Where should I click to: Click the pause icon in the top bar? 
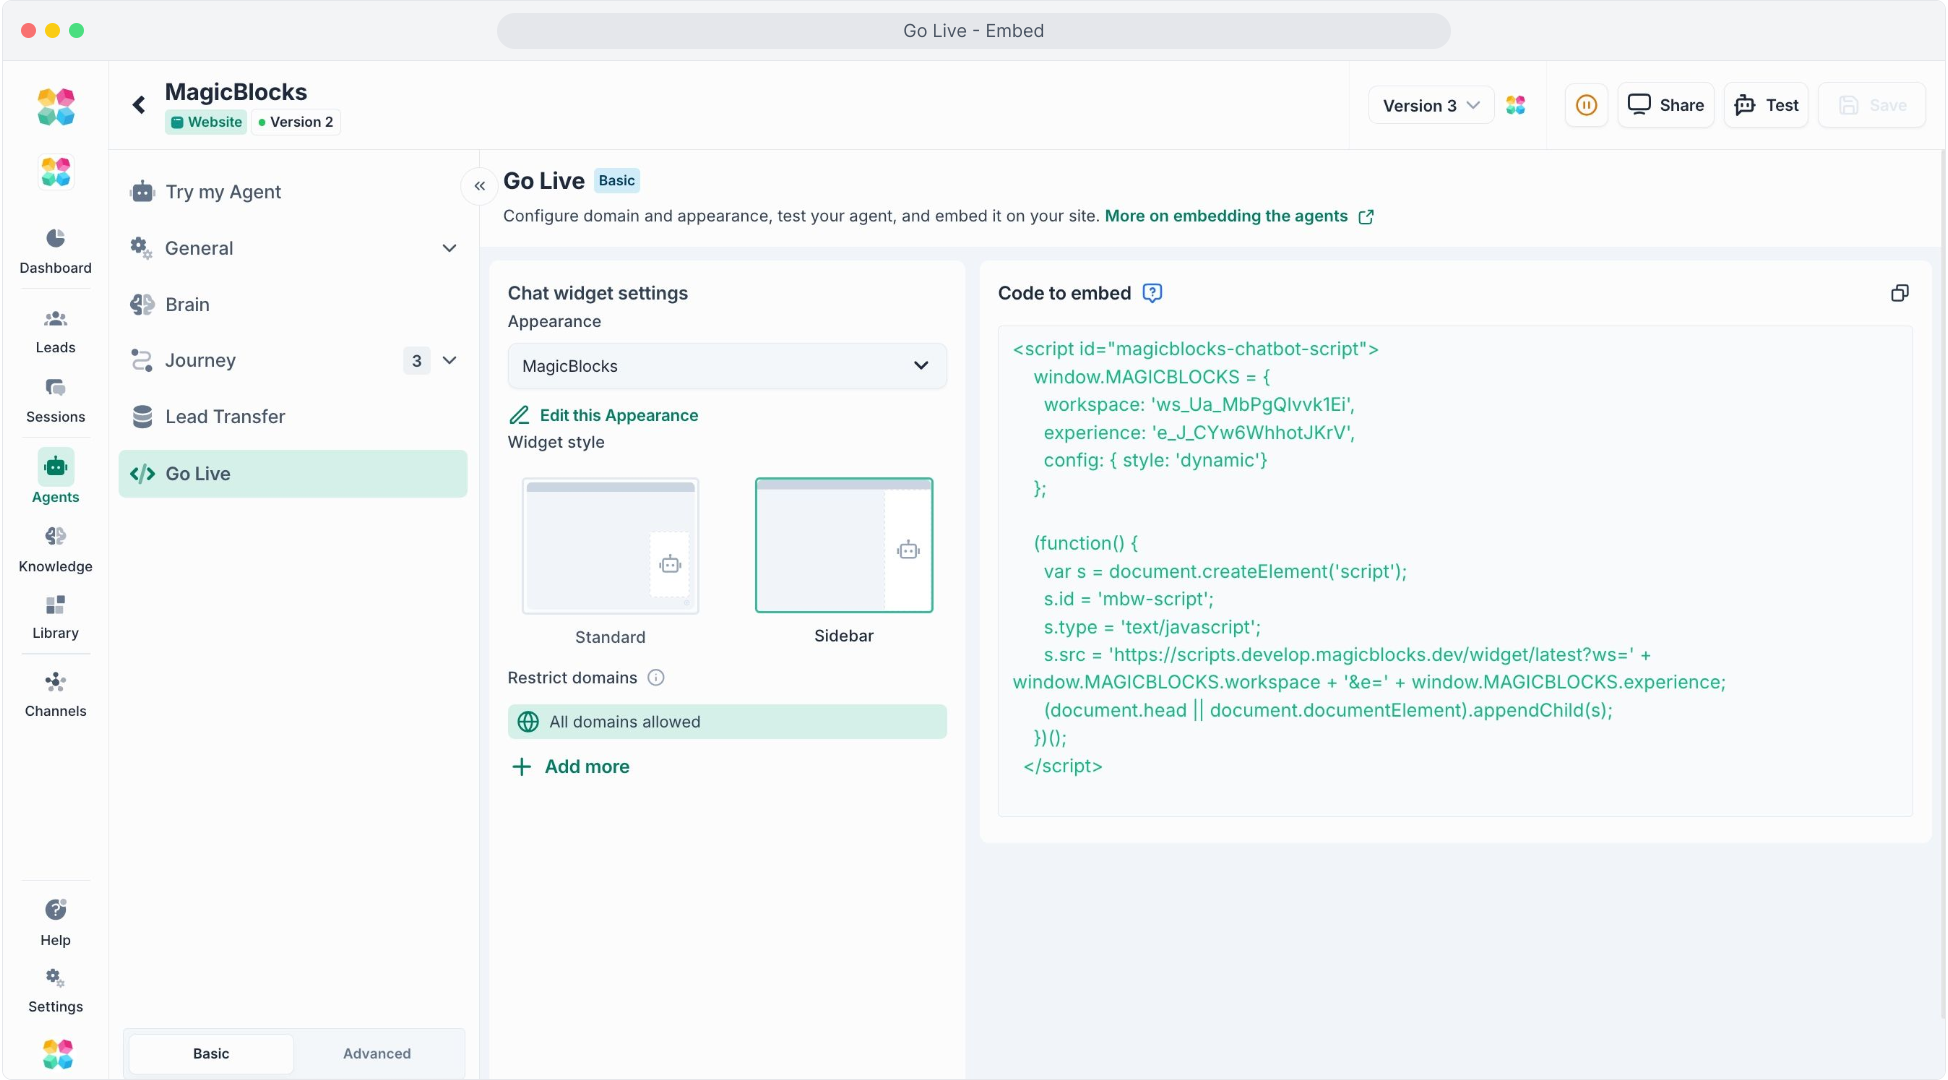tap(1586, 105)
